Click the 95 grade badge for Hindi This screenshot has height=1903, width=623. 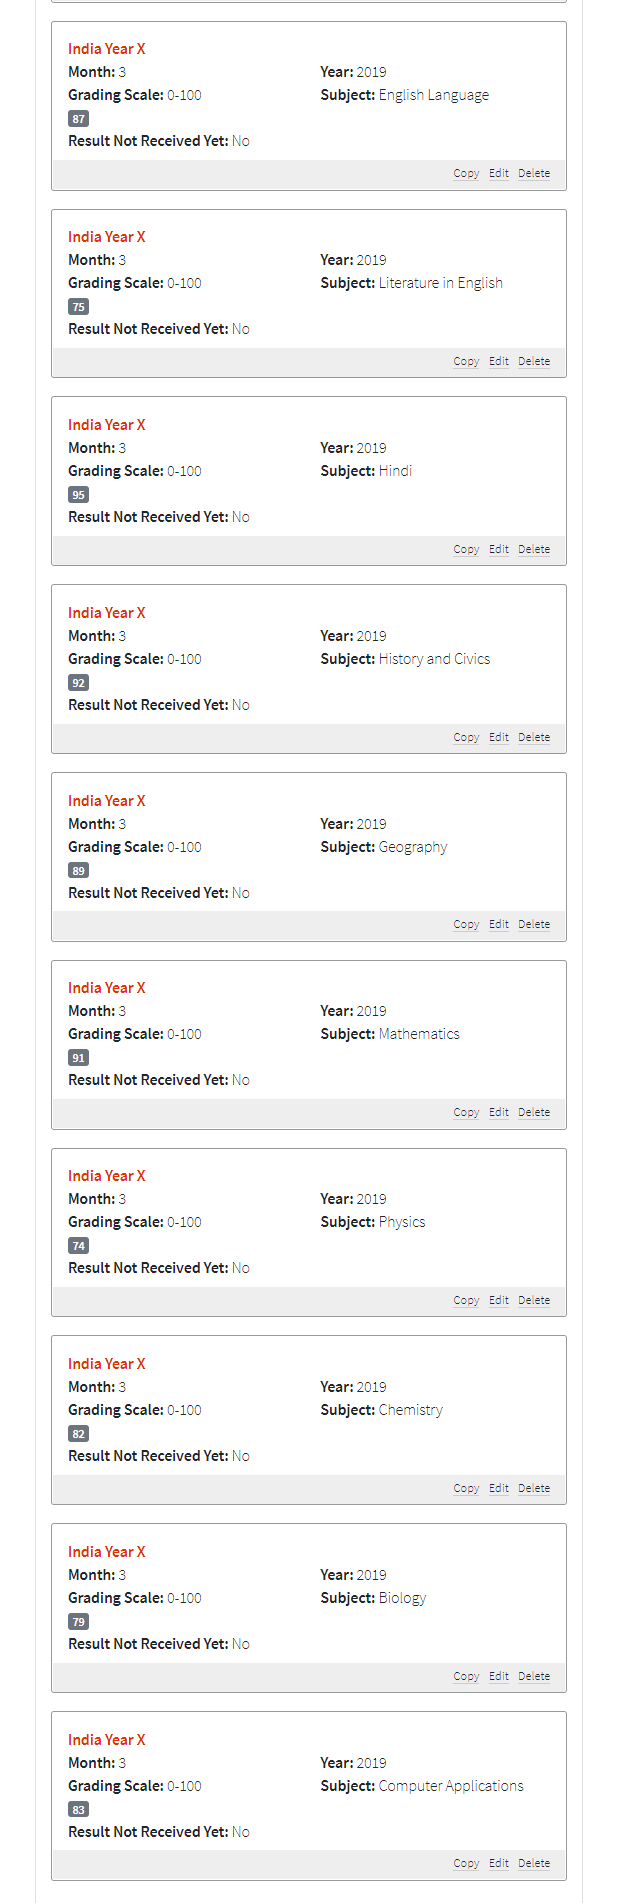(79, 495)
